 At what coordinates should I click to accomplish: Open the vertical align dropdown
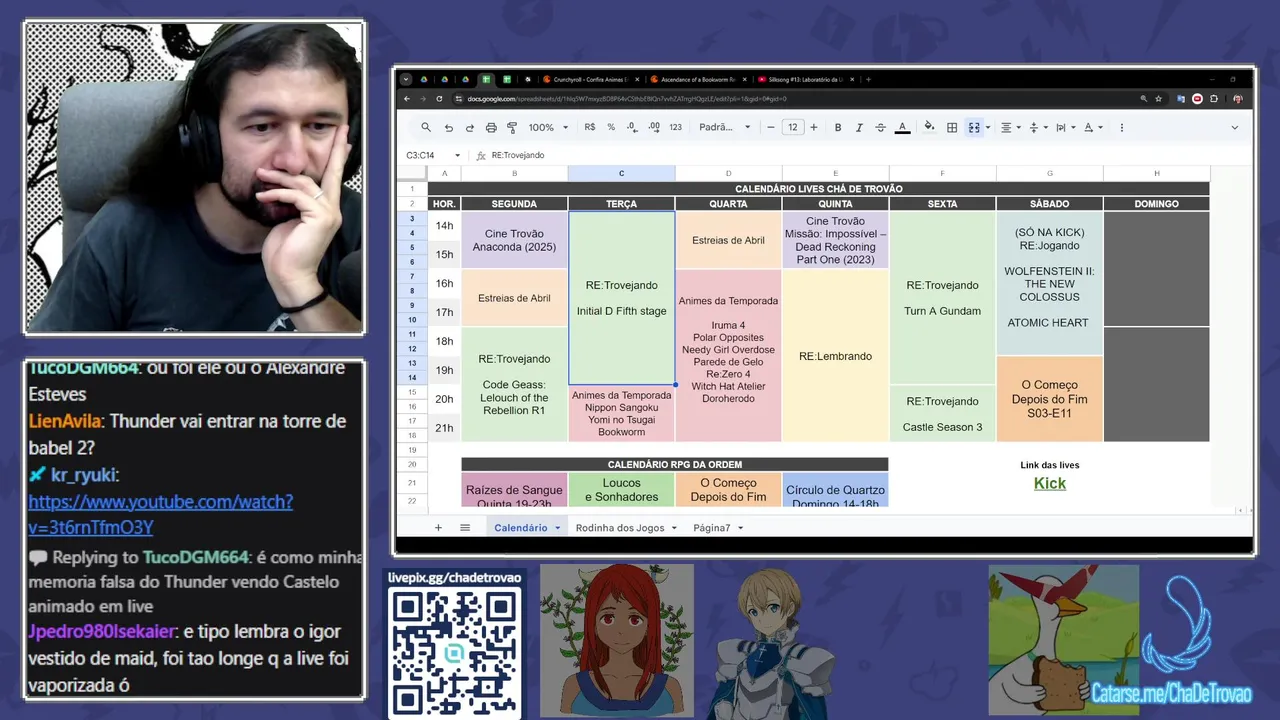point(1038,128)
